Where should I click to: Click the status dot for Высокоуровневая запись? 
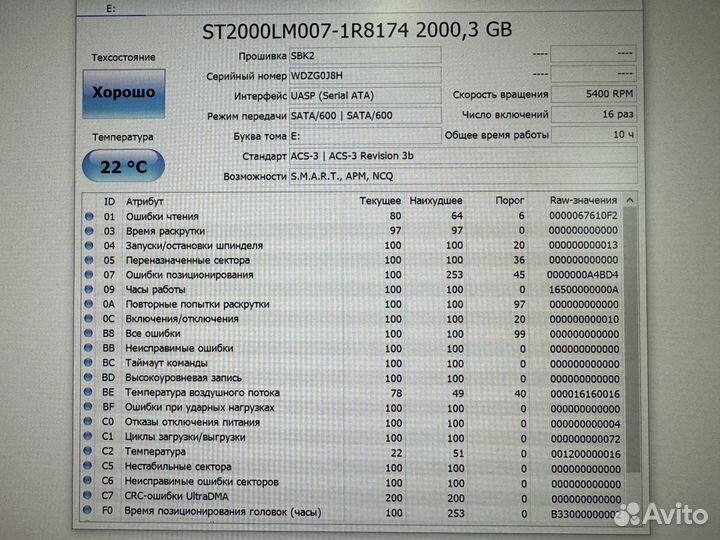click(x=88, y=377)
